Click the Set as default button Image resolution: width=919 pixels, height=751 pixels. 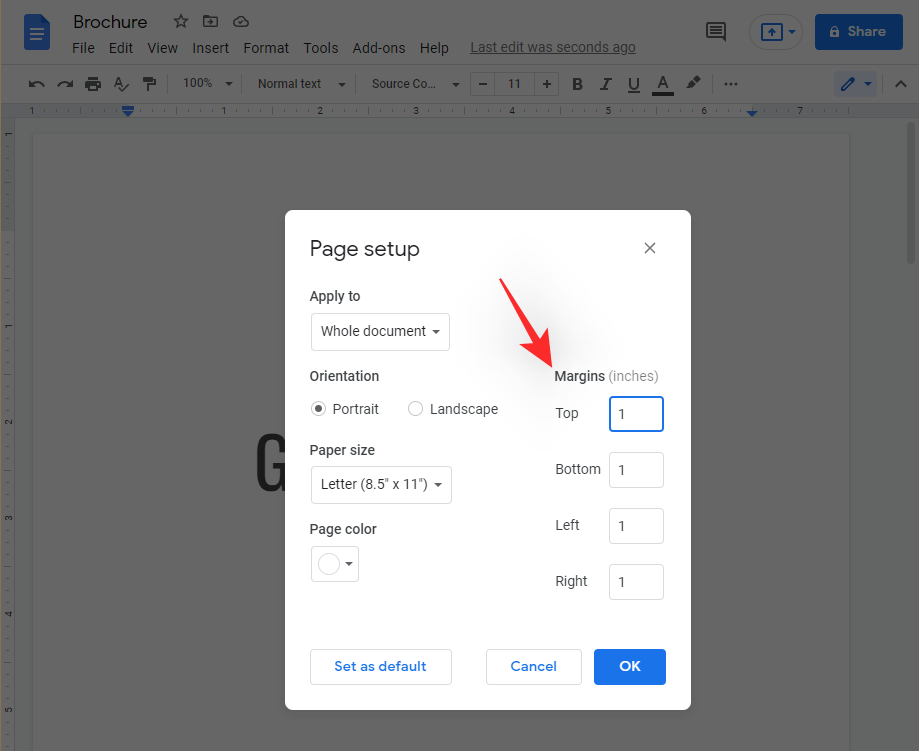tap(380, 667)
